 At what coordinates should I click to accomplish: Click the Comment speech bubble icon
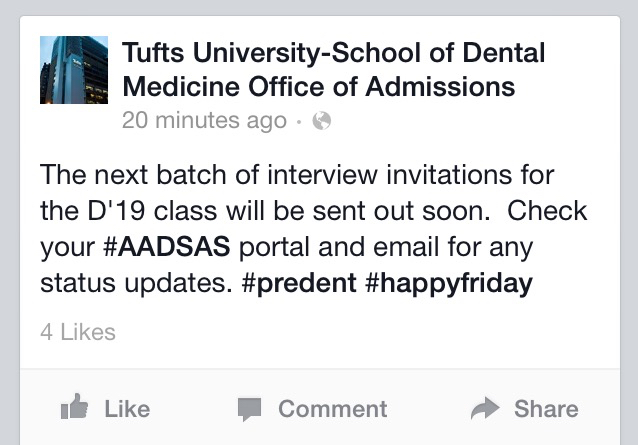249,408
